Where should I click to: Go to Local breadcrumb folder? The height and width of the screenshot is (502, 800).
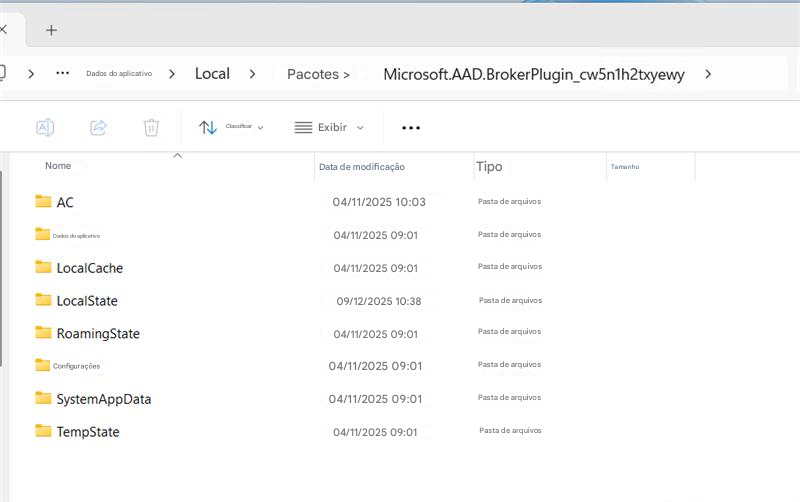pos(212,73)
